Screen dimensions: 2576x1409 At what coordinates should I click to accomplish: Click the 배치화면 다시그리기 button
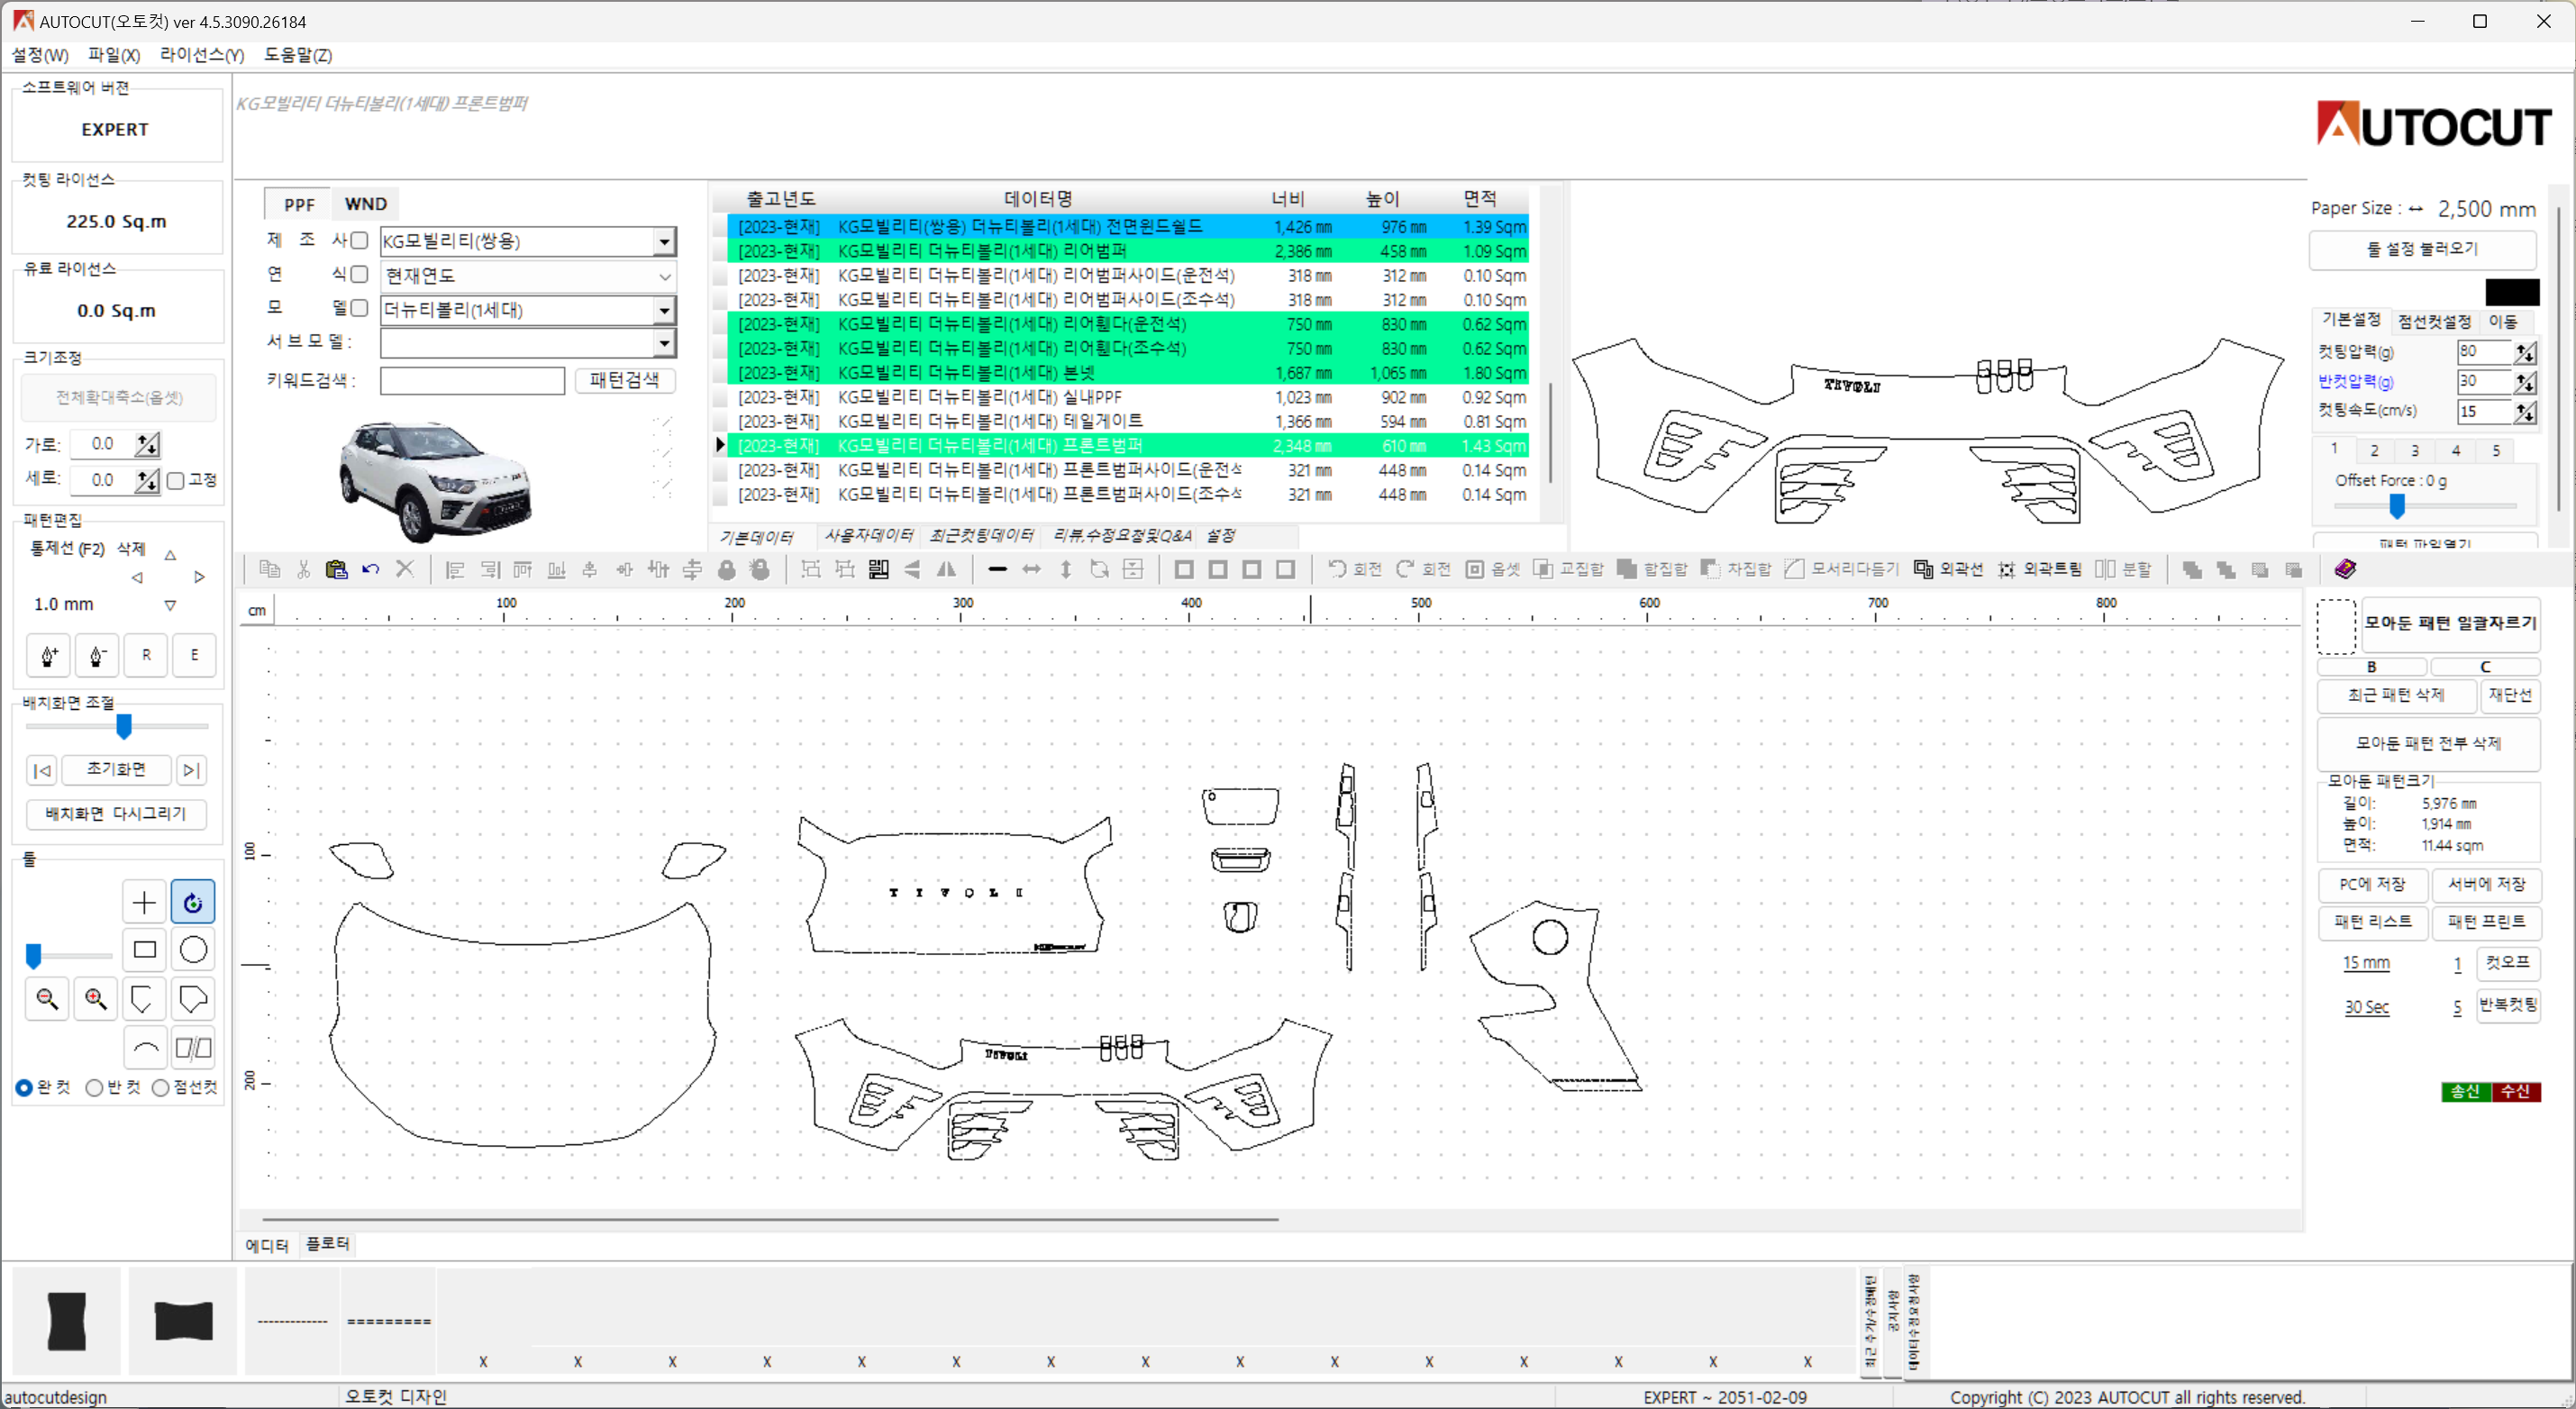click(116, 814)
